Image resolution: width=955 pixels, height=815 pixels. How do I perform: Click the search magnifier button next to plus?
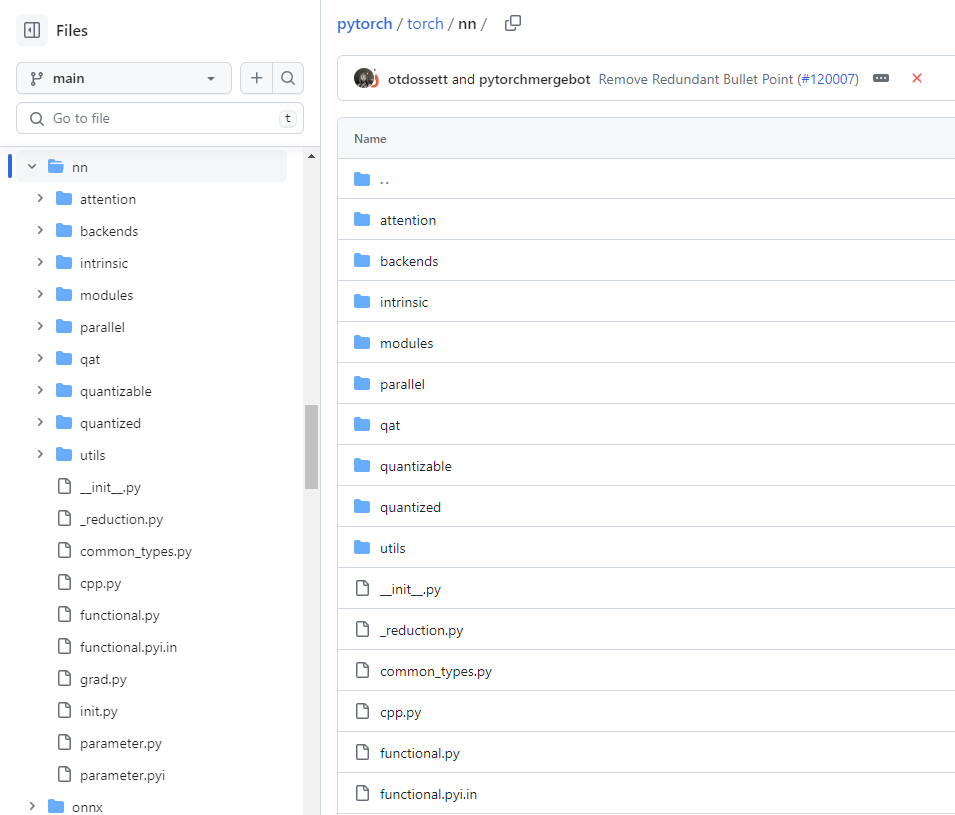[288, 78]
